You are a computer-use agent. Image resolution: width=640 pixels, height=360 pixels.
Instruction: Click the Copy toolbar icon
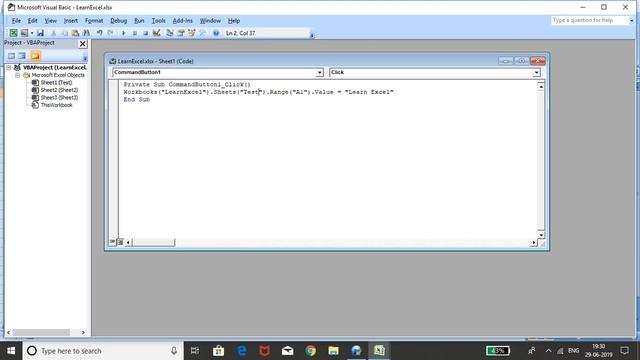click(x=64, y=33)
